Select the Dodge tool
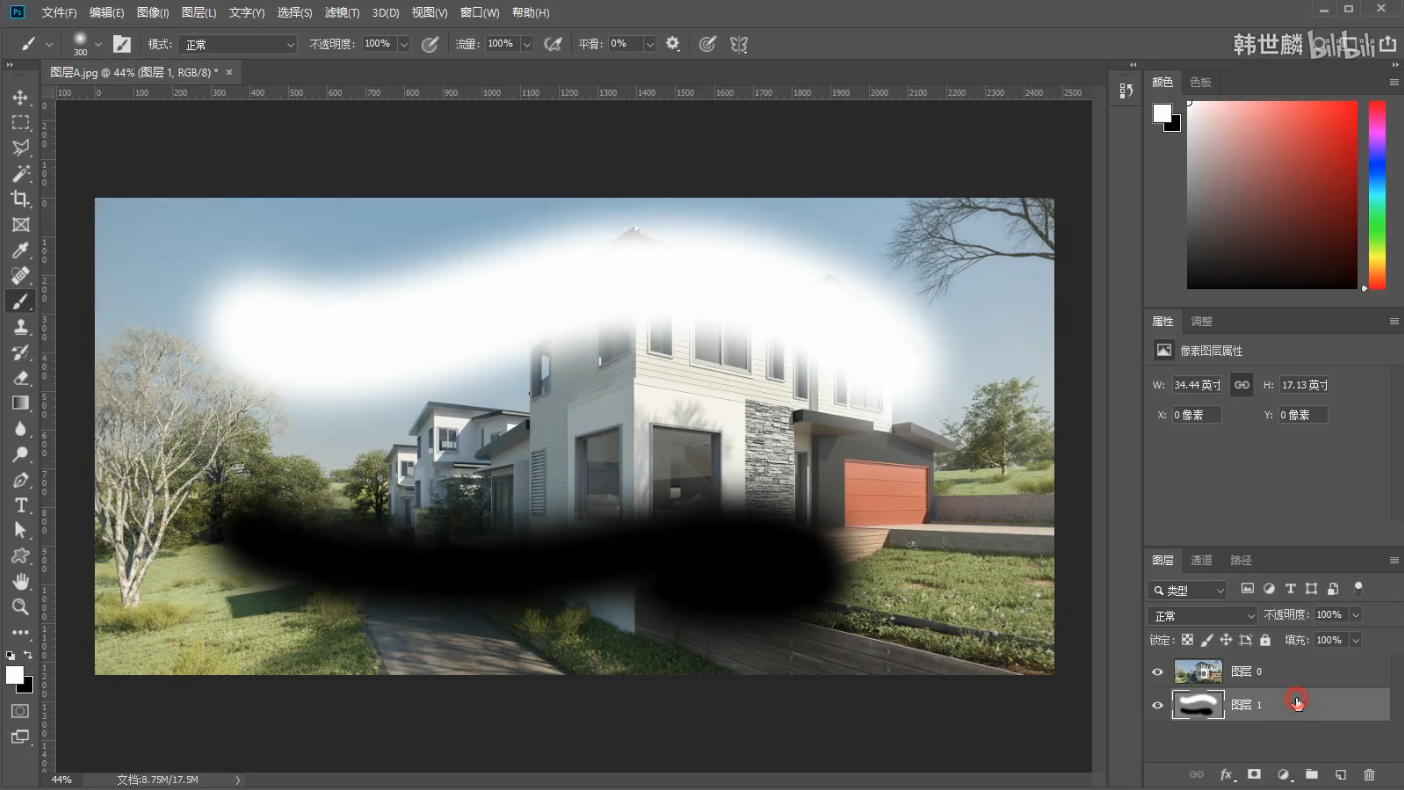 click(20, 454)
